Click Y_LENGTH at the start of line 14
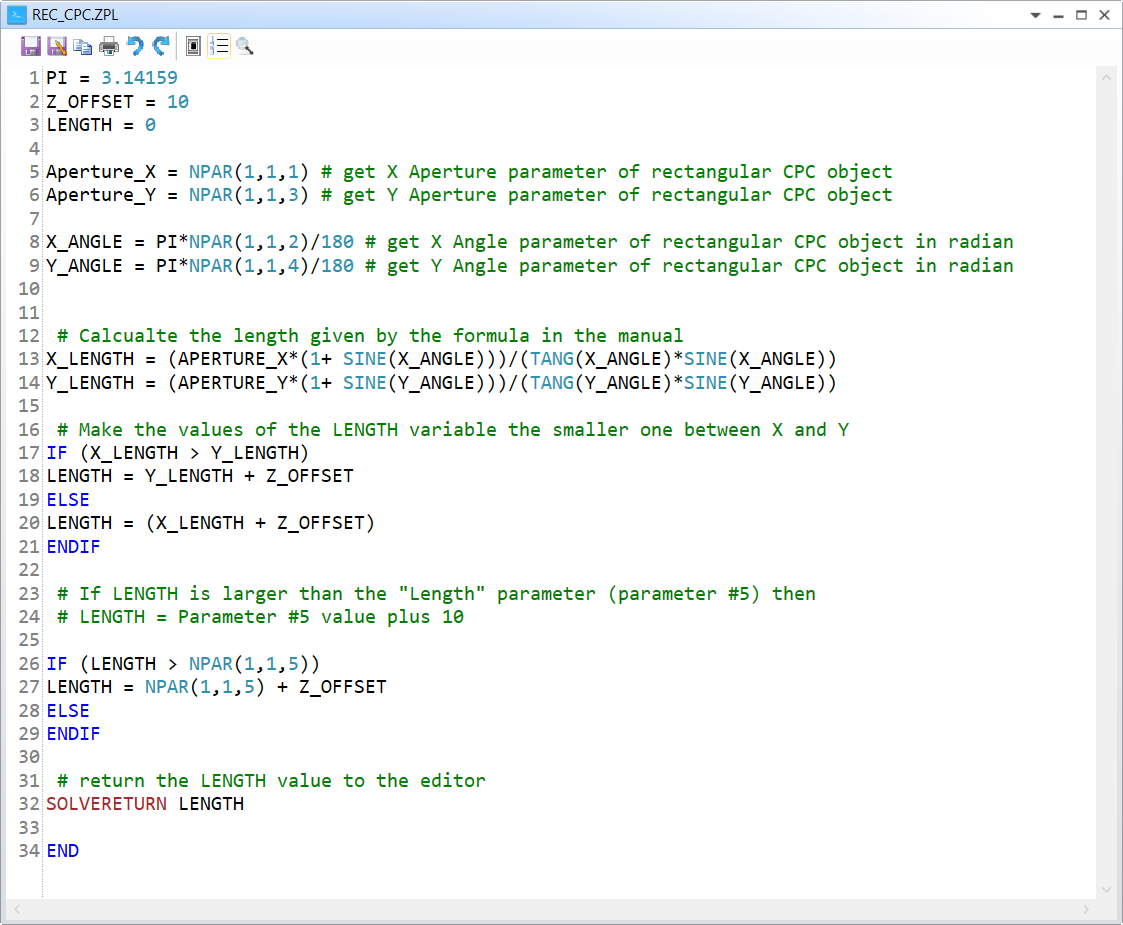This screenshot has height=925, width=1123. pyautogui.click(x=90, y=383)
